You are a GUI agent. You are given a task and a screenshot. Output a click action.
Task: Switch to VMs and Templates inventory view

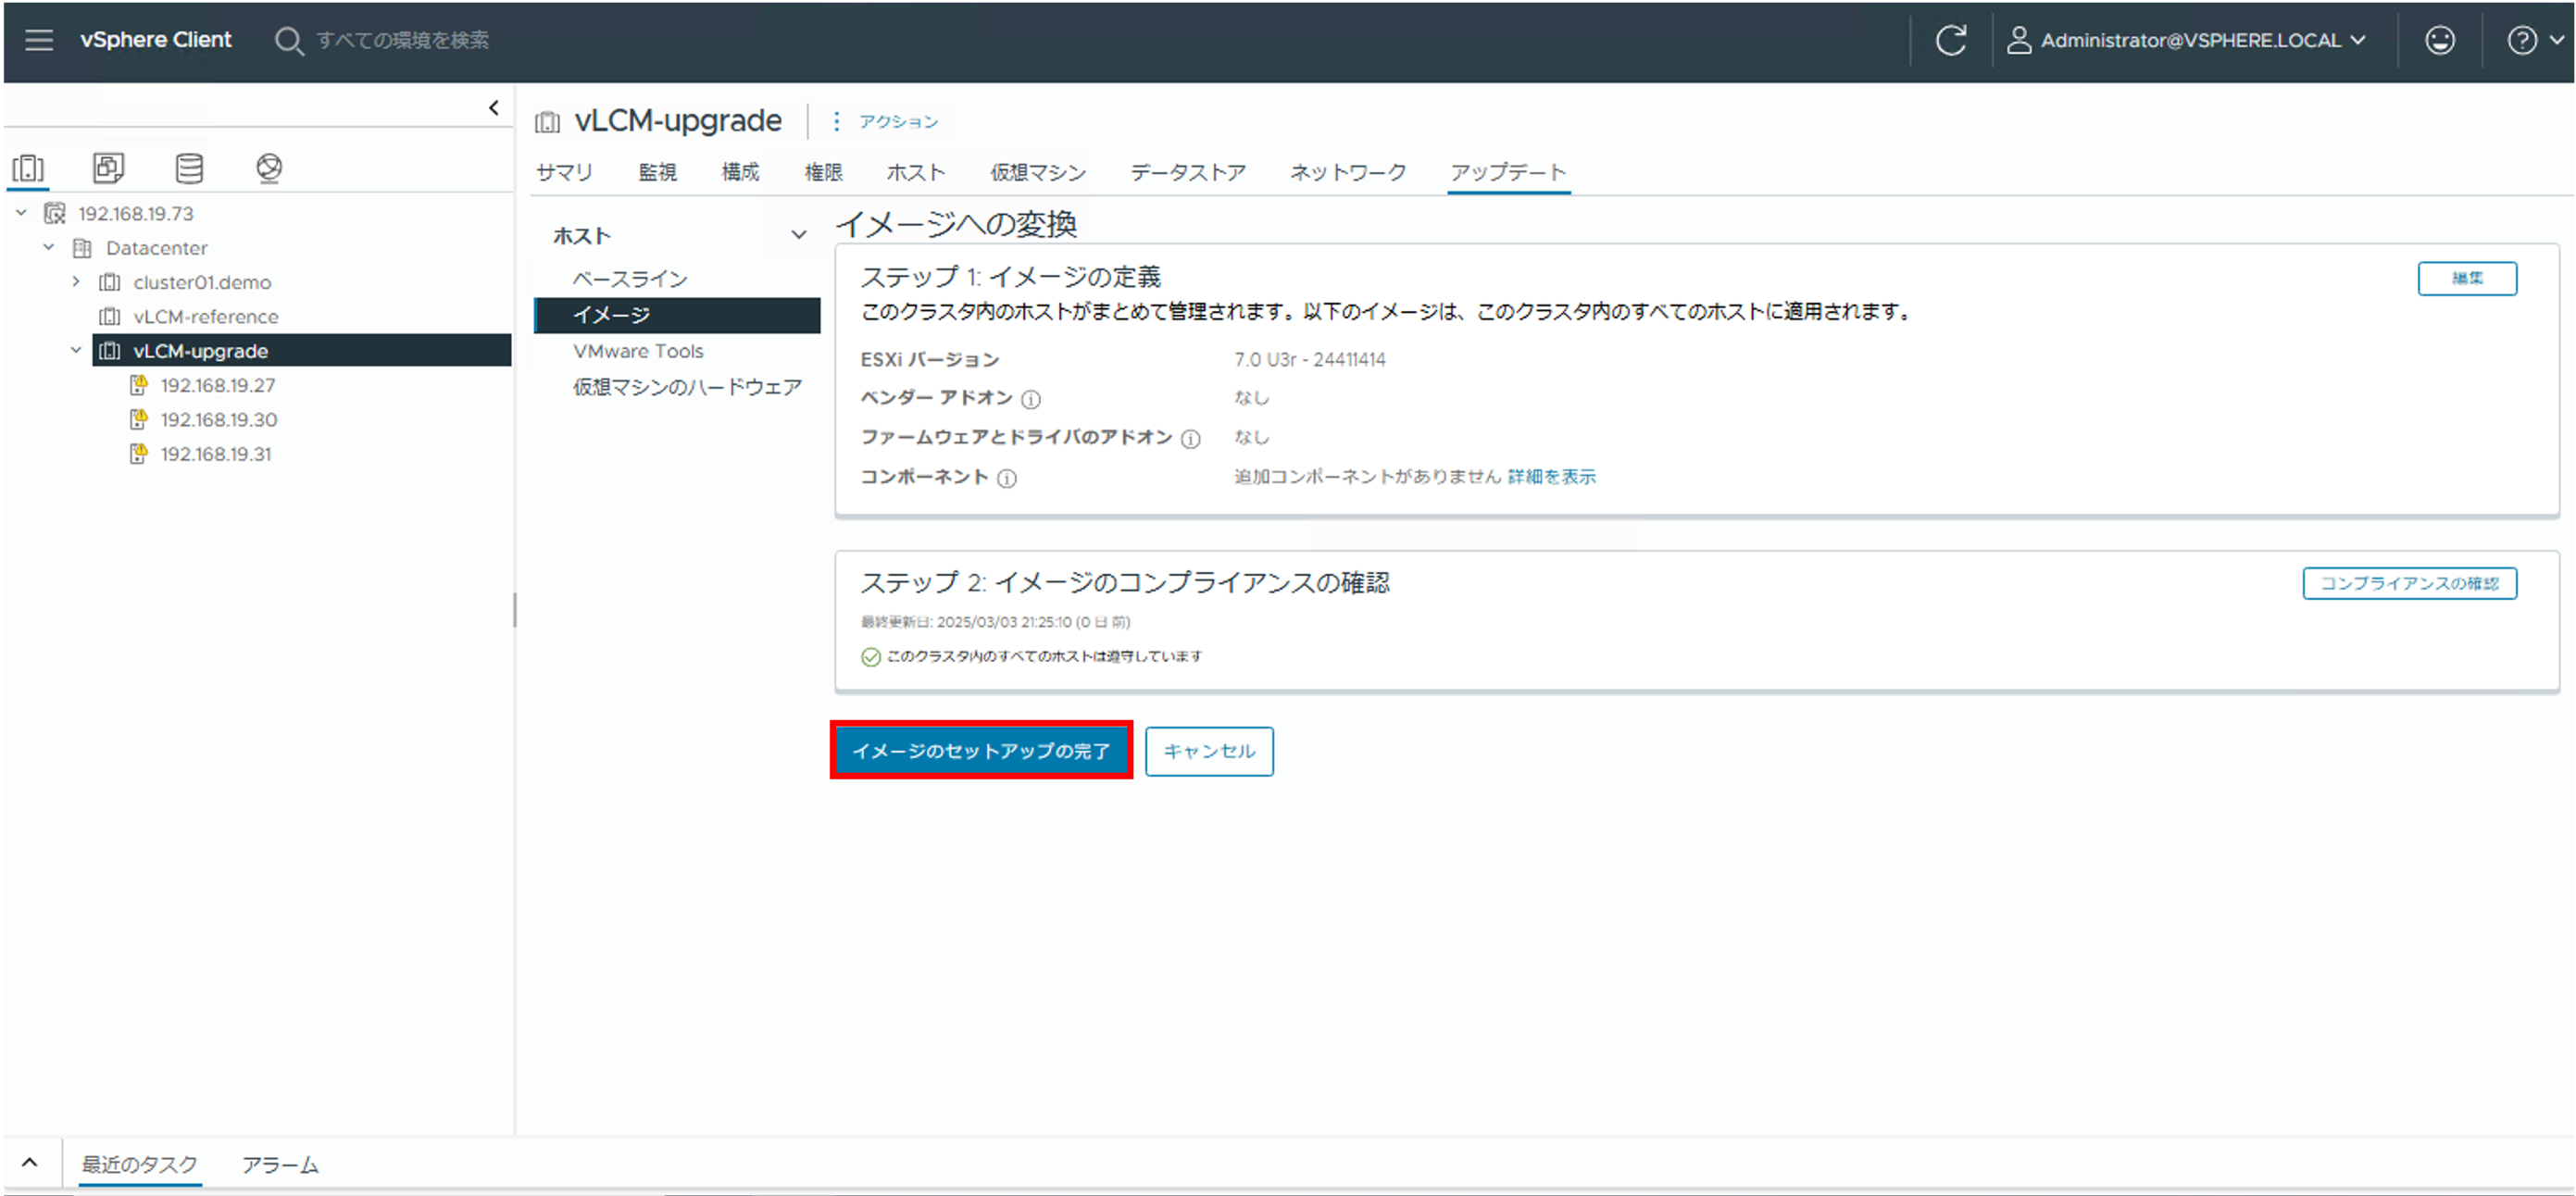click(x=108, y=168)
